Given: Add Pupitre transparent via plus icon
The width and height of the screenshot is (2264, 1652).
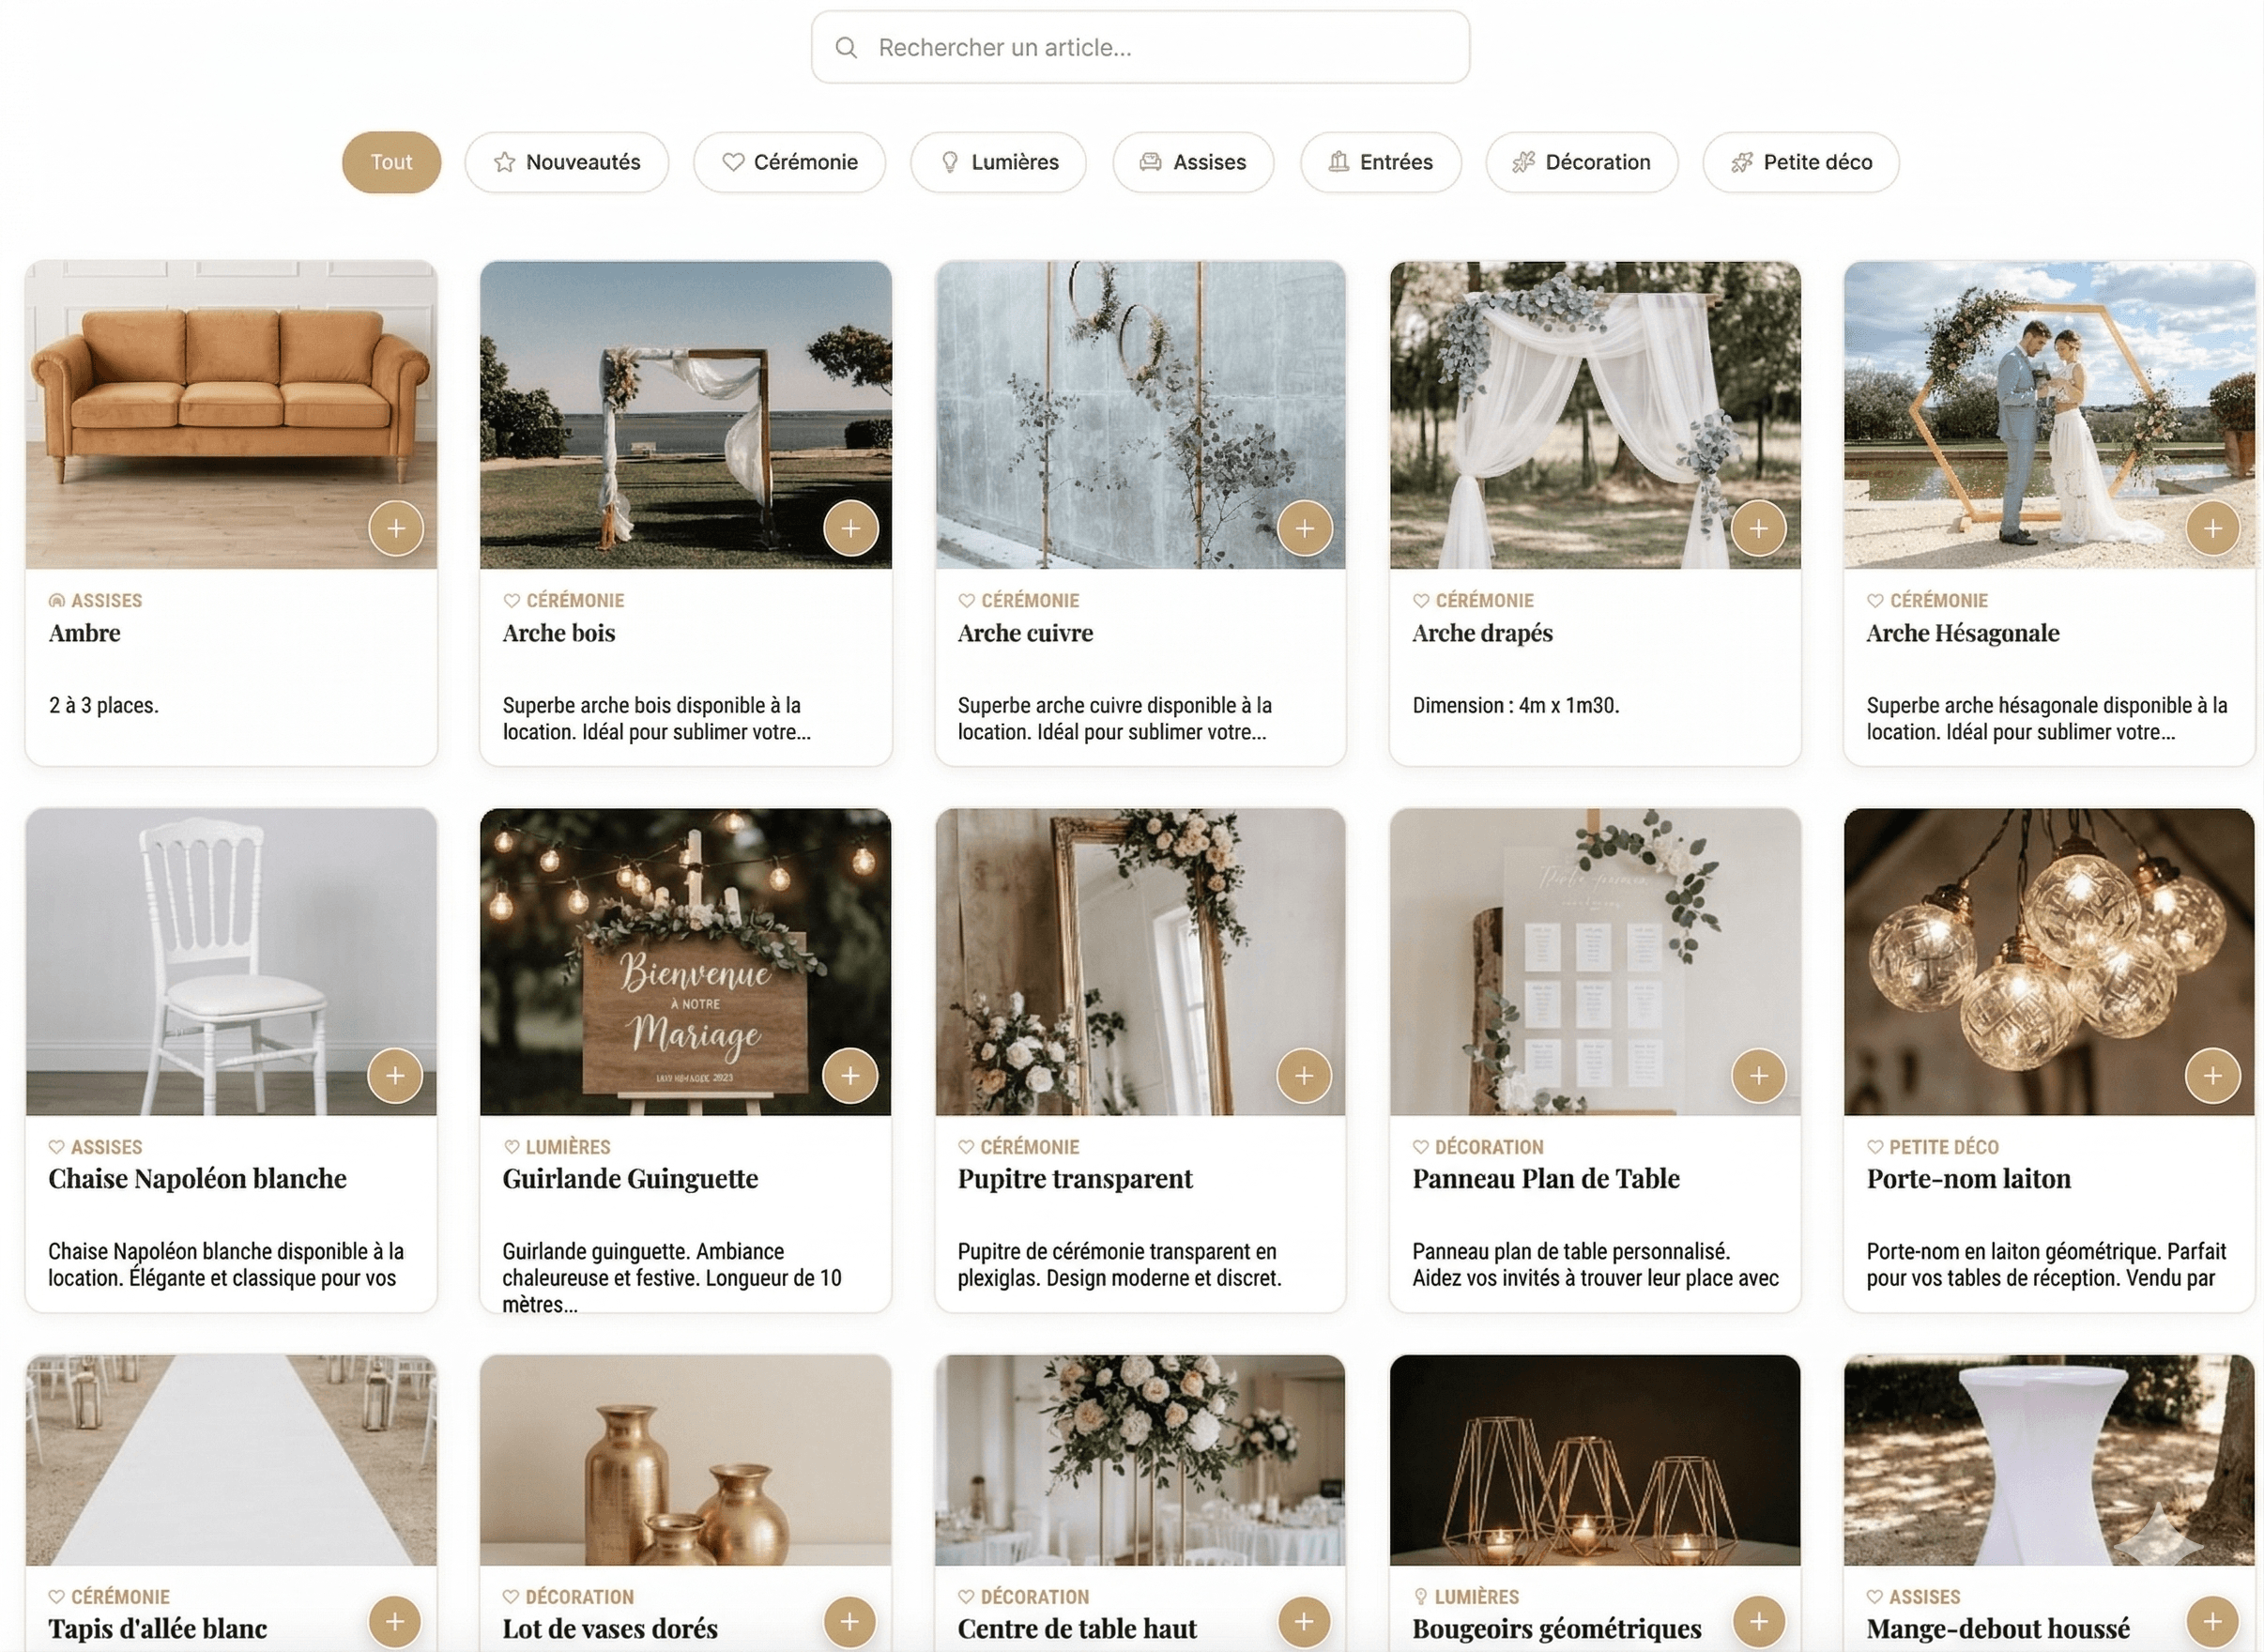Looking at the screenshot, I should click(x=1304, y=1075).
